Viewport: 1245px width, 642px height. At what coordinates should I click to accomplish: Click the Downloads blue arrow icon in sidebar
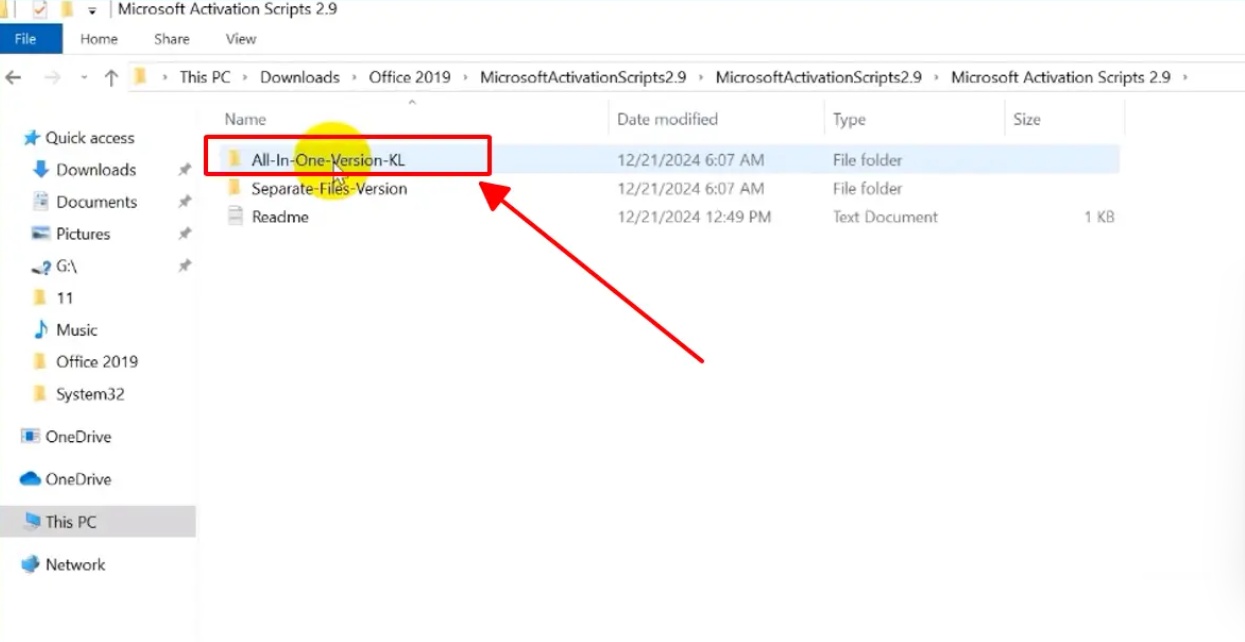point(41,169)
